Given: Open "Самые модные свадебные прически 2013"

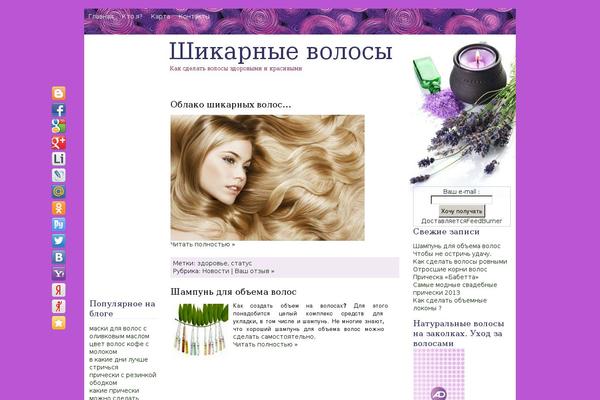Looking at the screenshot, I should (455, 289).
